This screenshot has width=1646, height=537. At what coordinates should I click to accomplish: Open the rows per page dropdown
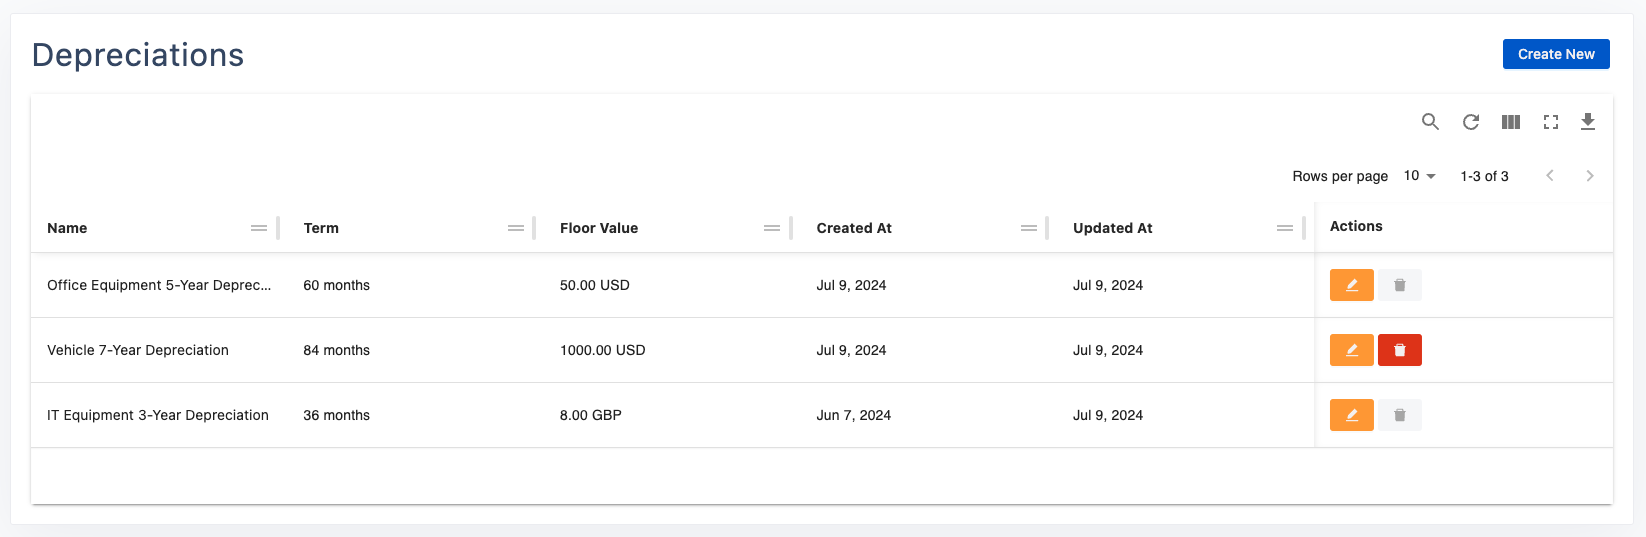point(1420,176)
